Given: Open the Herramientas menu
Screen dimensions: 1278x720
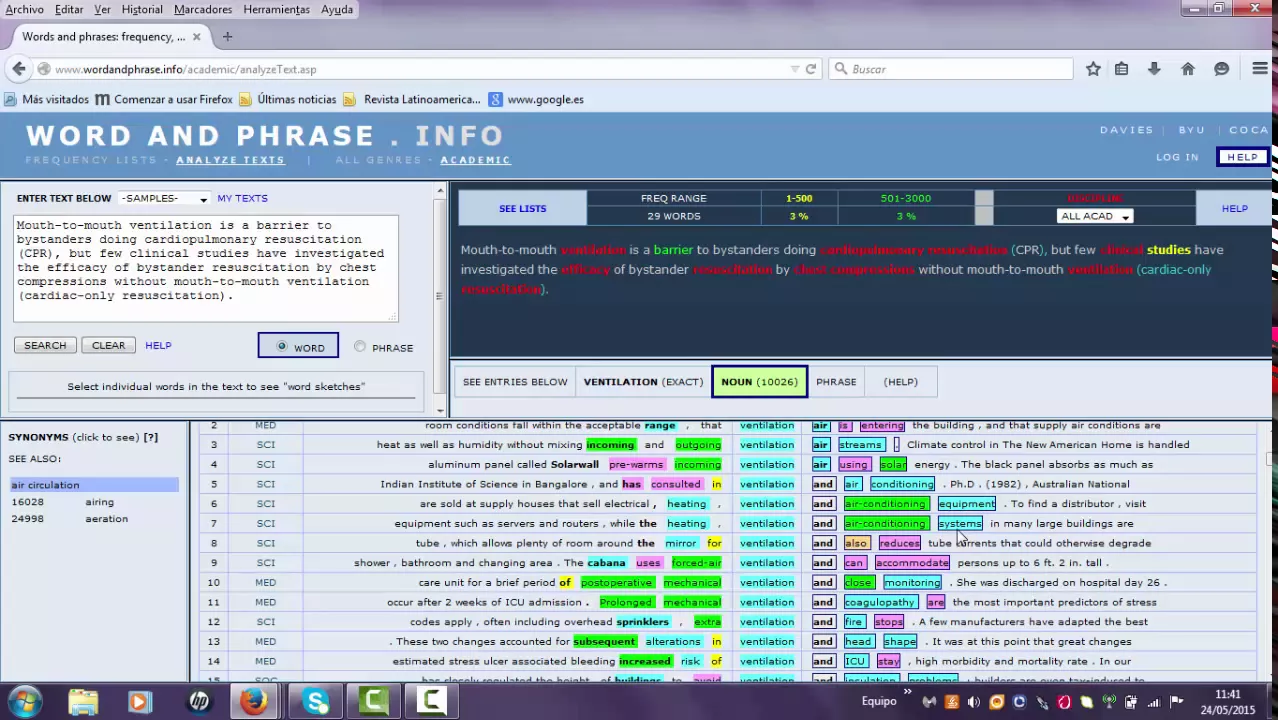Looking at the screenshot, I should (276, 9).
